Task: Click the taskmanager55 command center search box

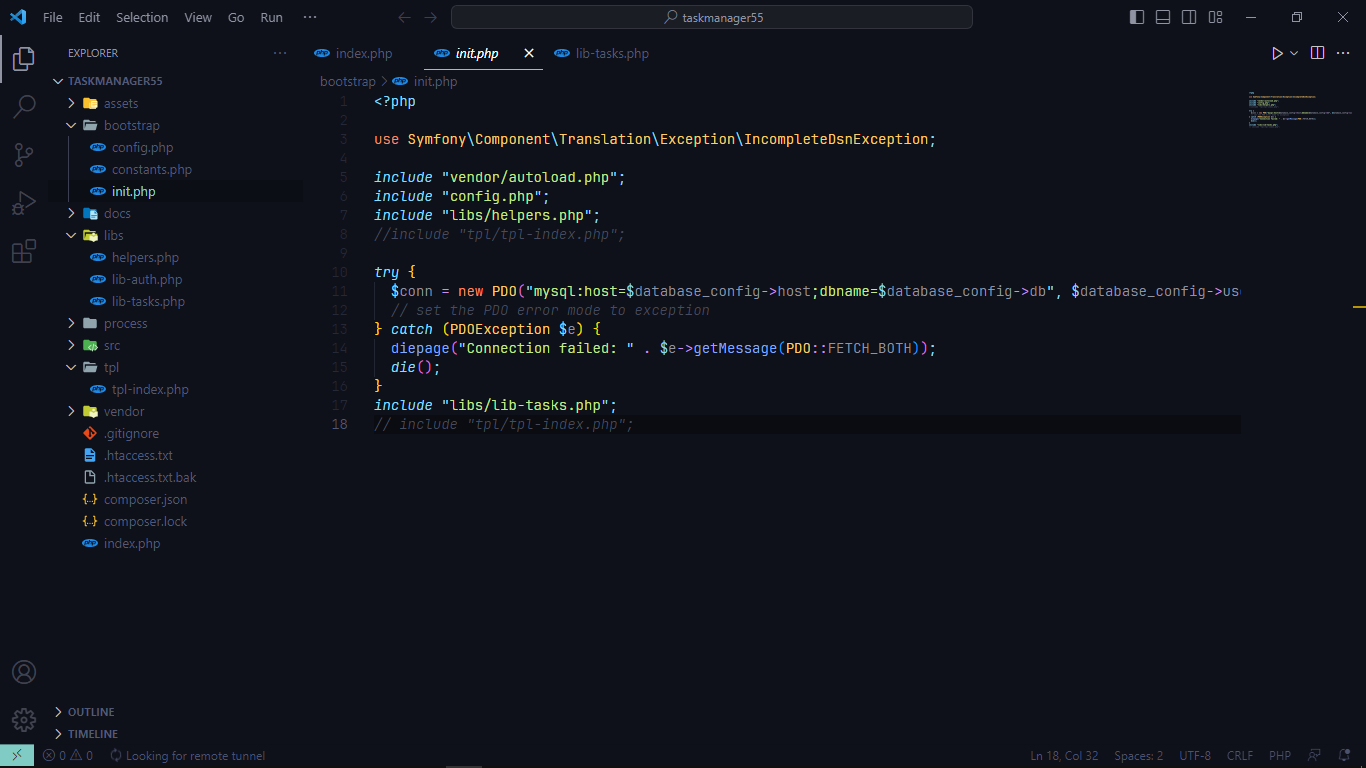Action: coord(712,17)
